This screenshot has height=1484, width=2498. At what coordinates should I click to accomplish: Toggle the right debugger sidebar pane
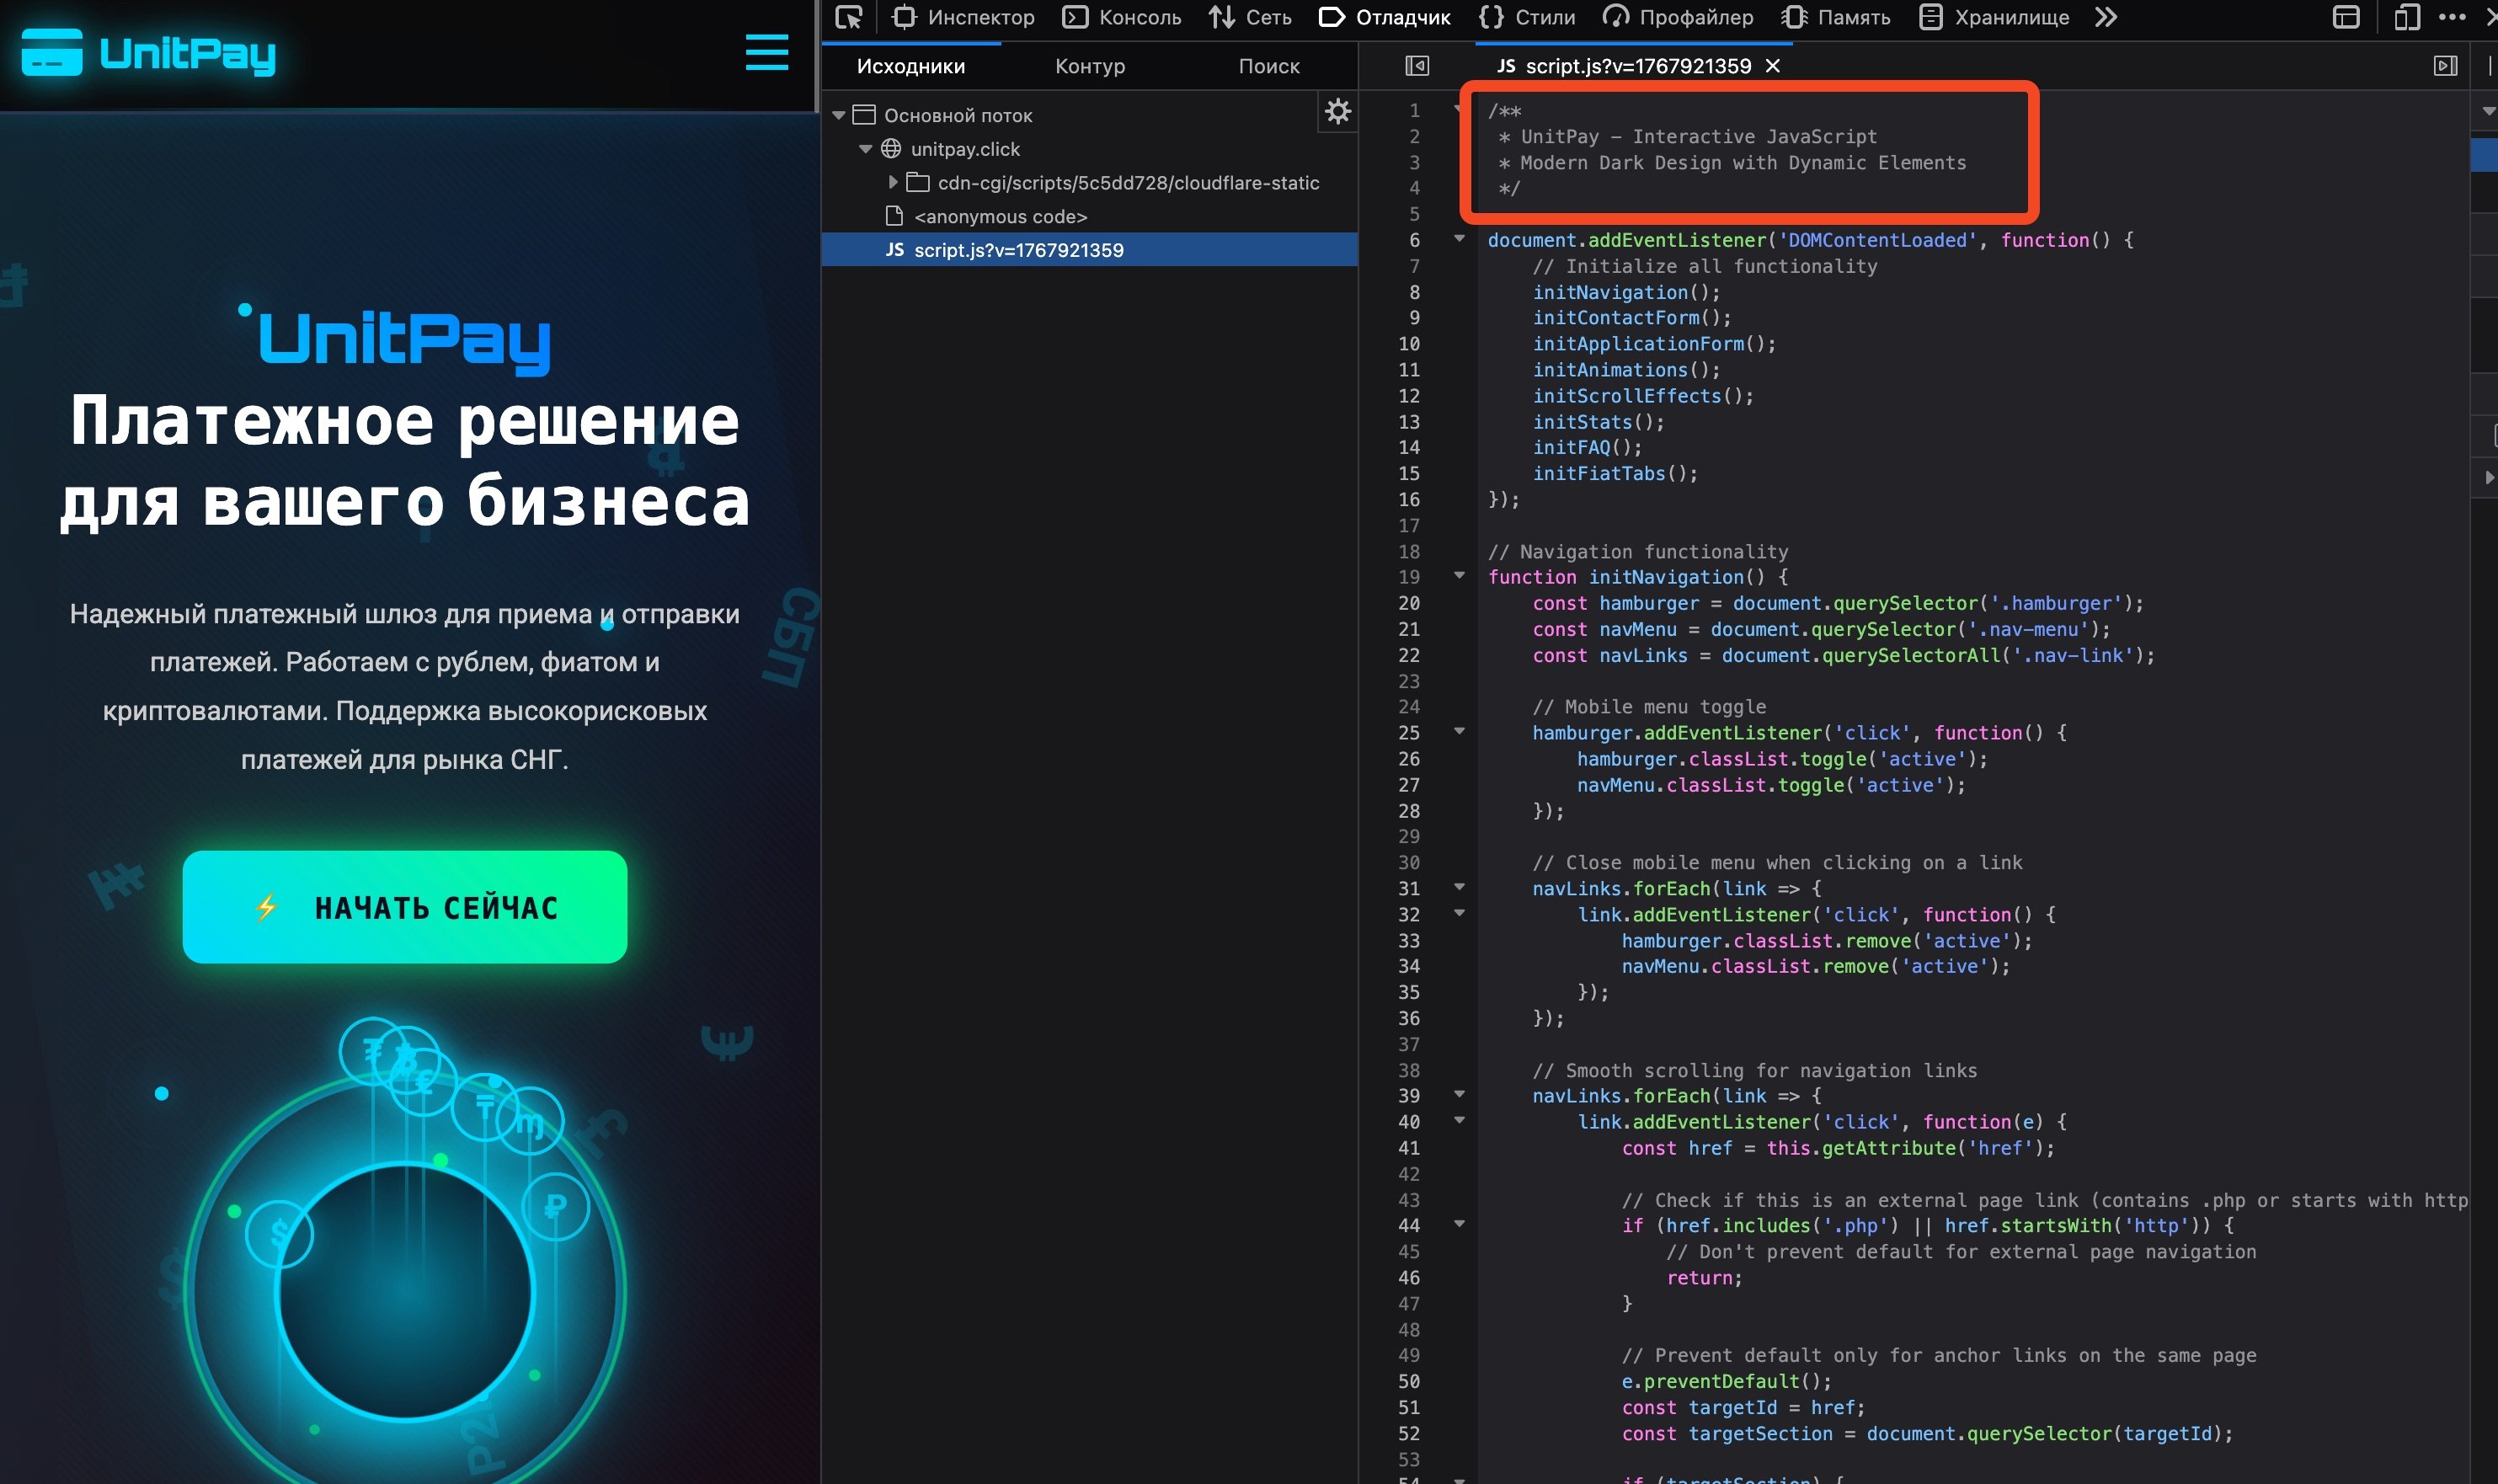coord(2445,66)
